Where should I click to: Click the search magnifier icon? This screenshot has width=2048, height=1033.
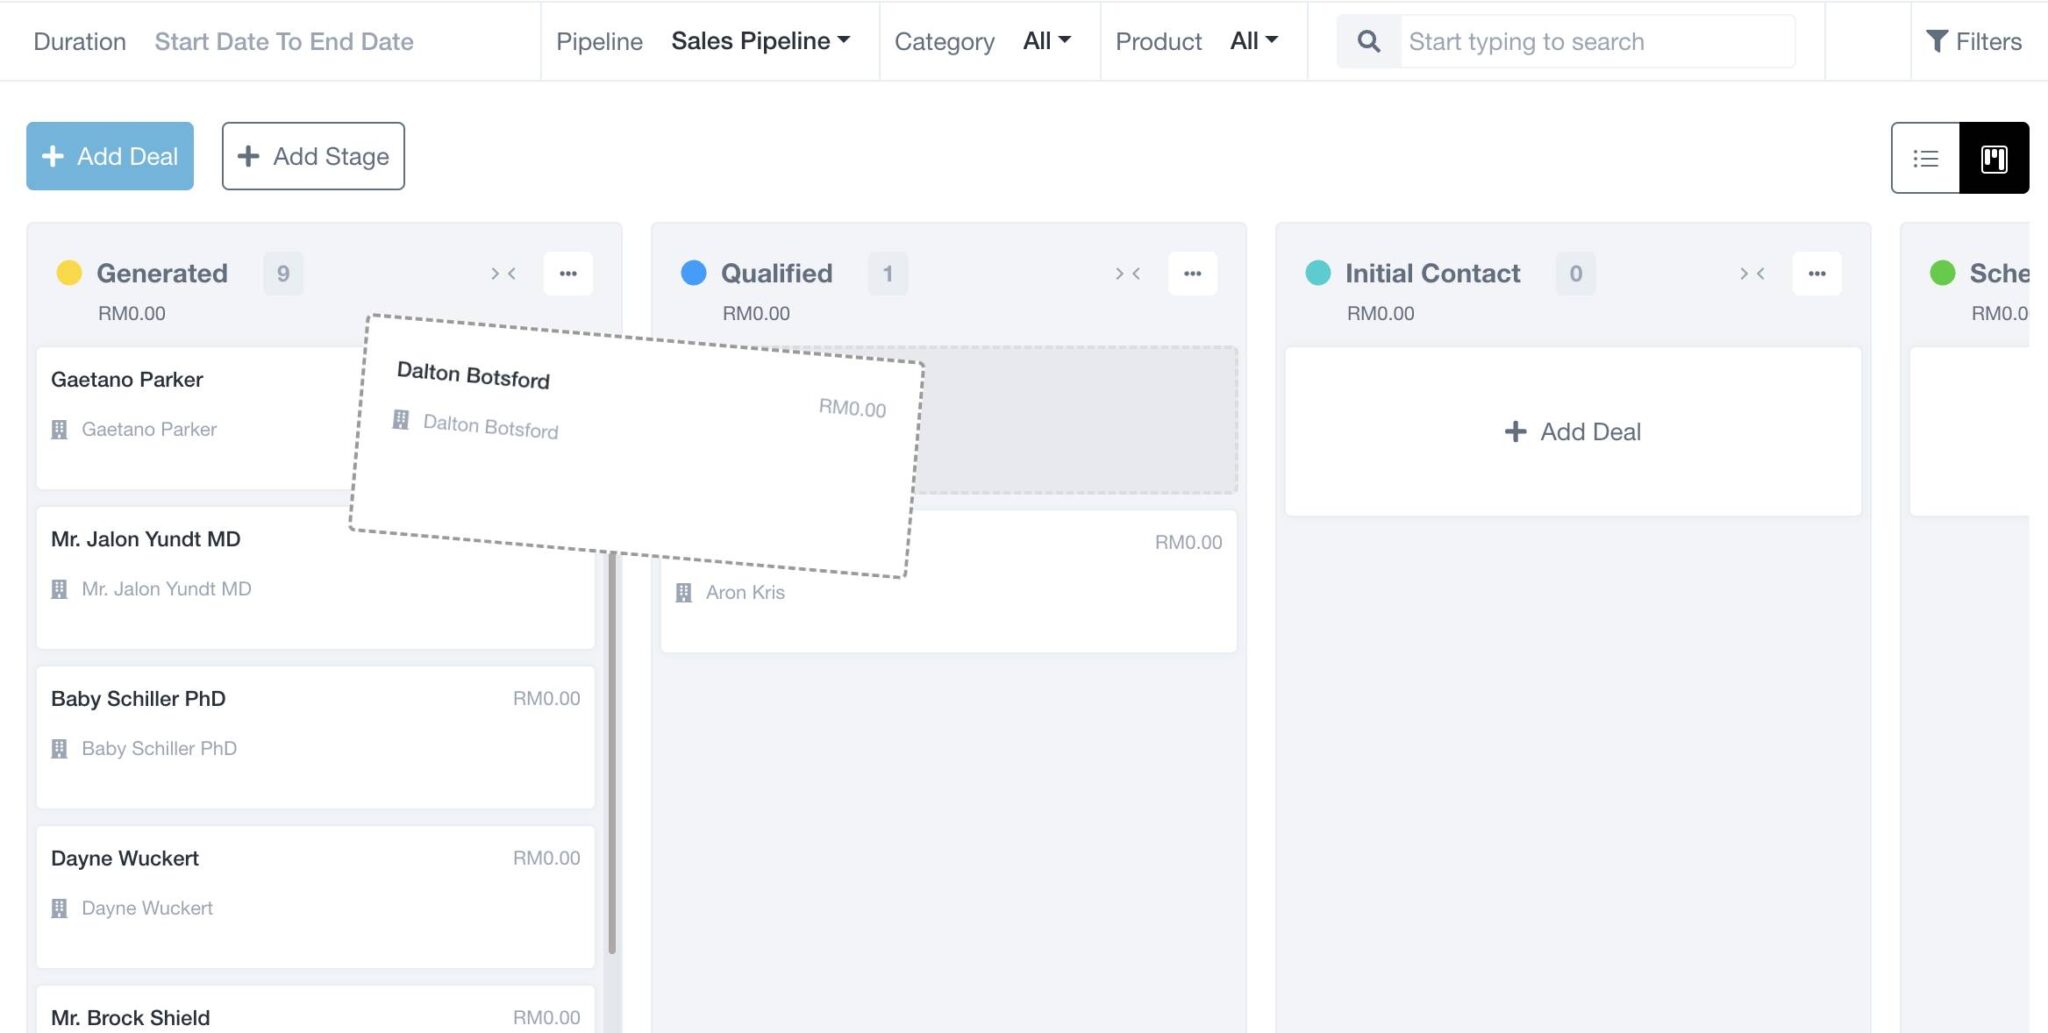click(1368, 41)
